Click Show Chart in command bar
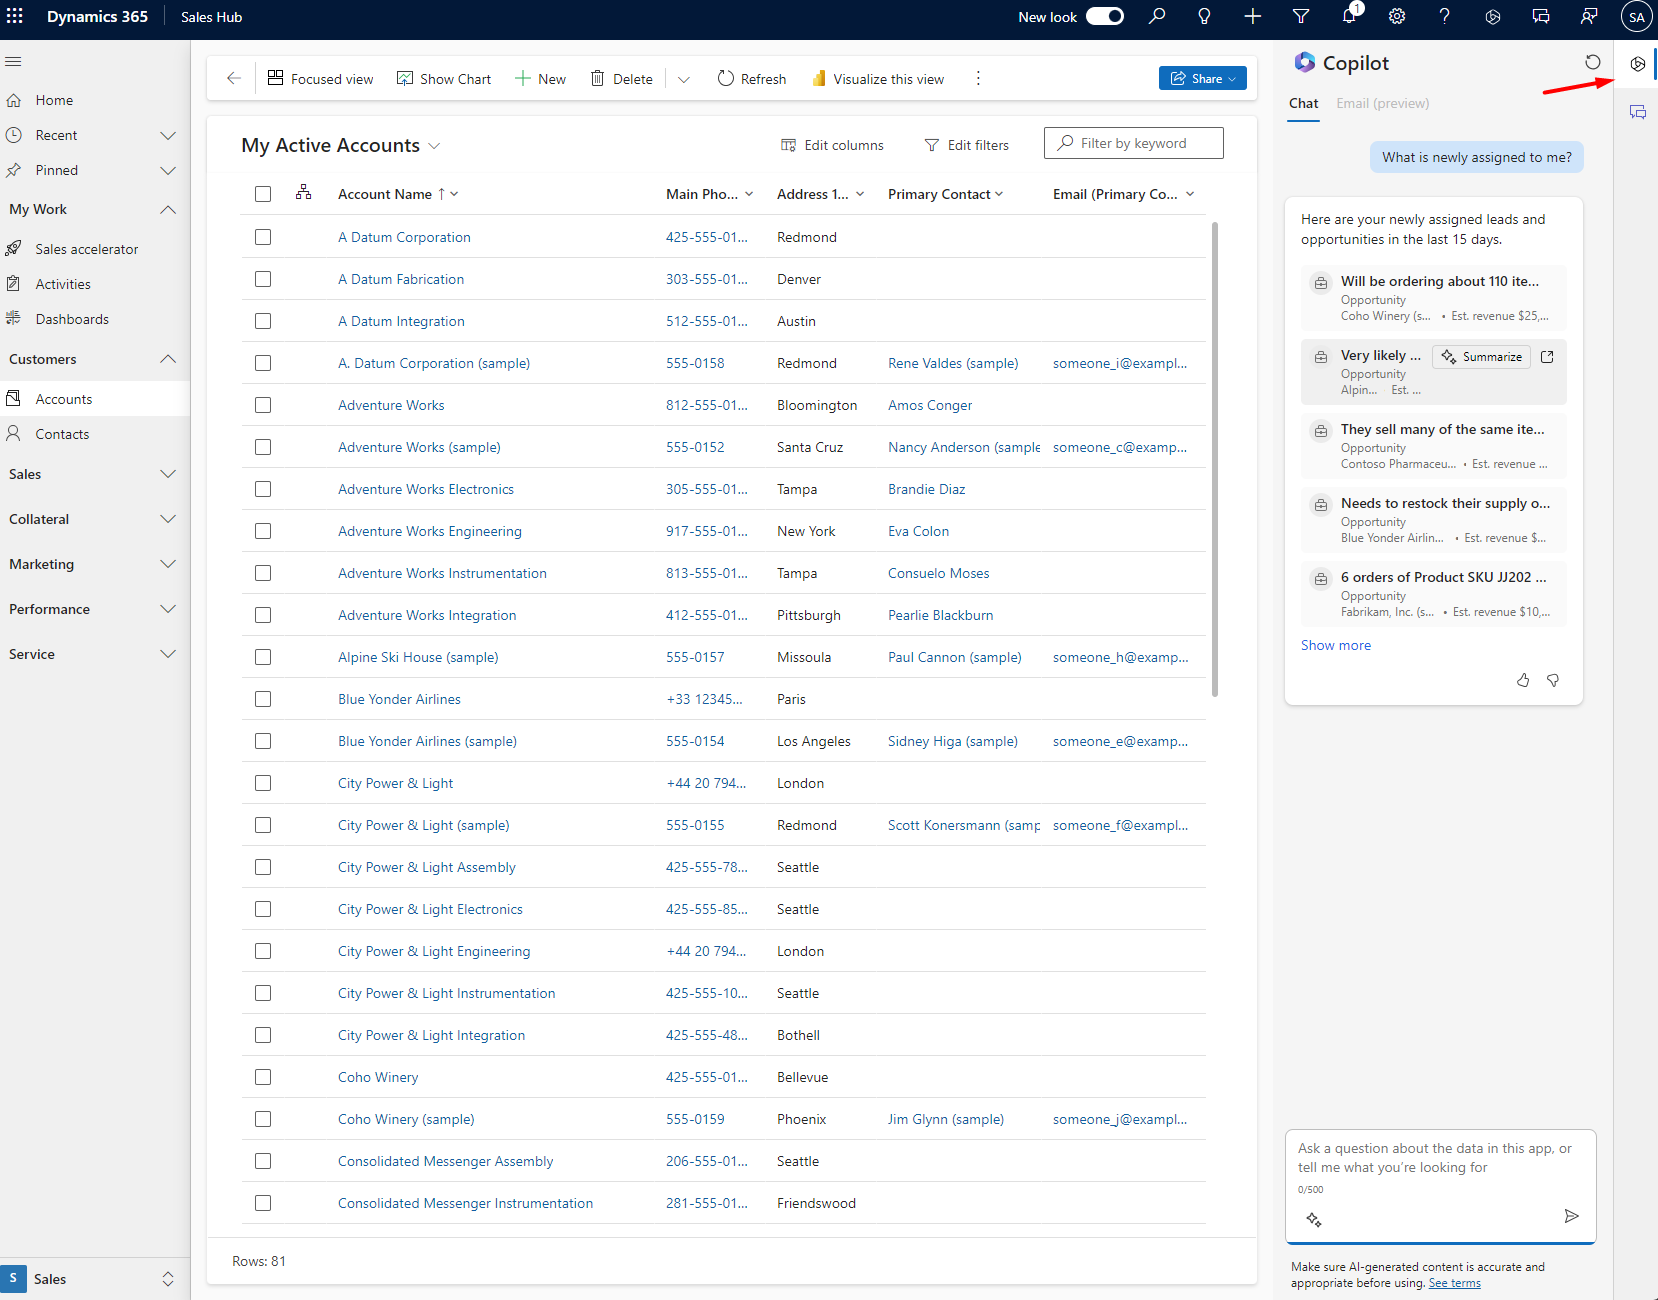 (x=444, y=79)
